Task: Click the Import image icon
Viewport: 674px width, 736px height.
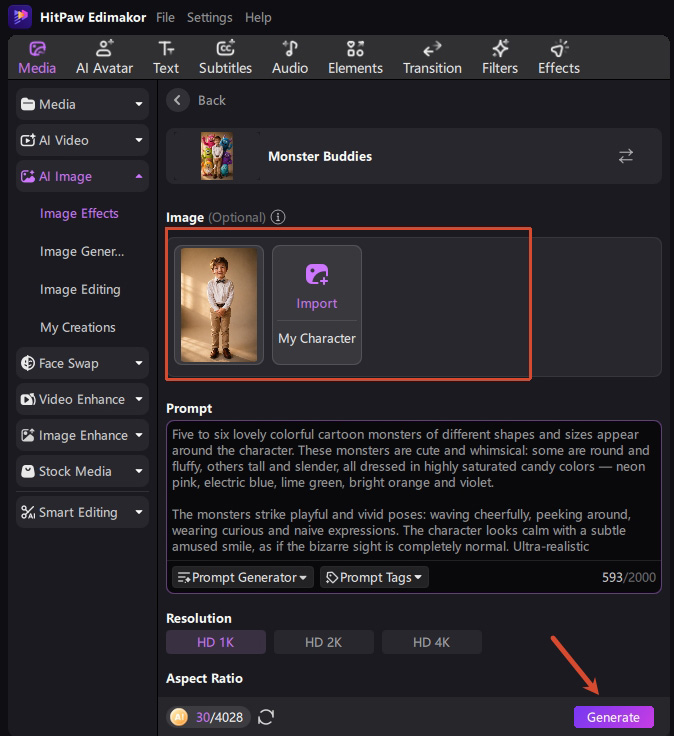Action: tap(317, 275)
